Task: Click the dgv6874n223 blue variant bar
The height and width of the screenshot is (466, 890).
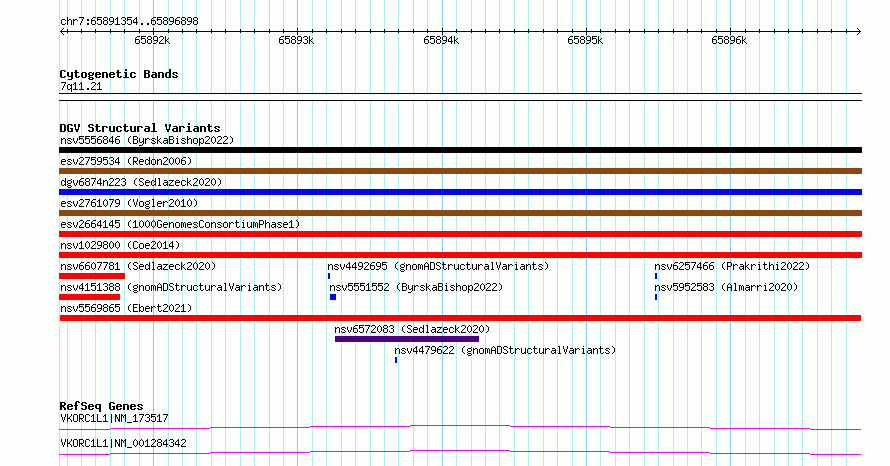Action: point(460,192)
